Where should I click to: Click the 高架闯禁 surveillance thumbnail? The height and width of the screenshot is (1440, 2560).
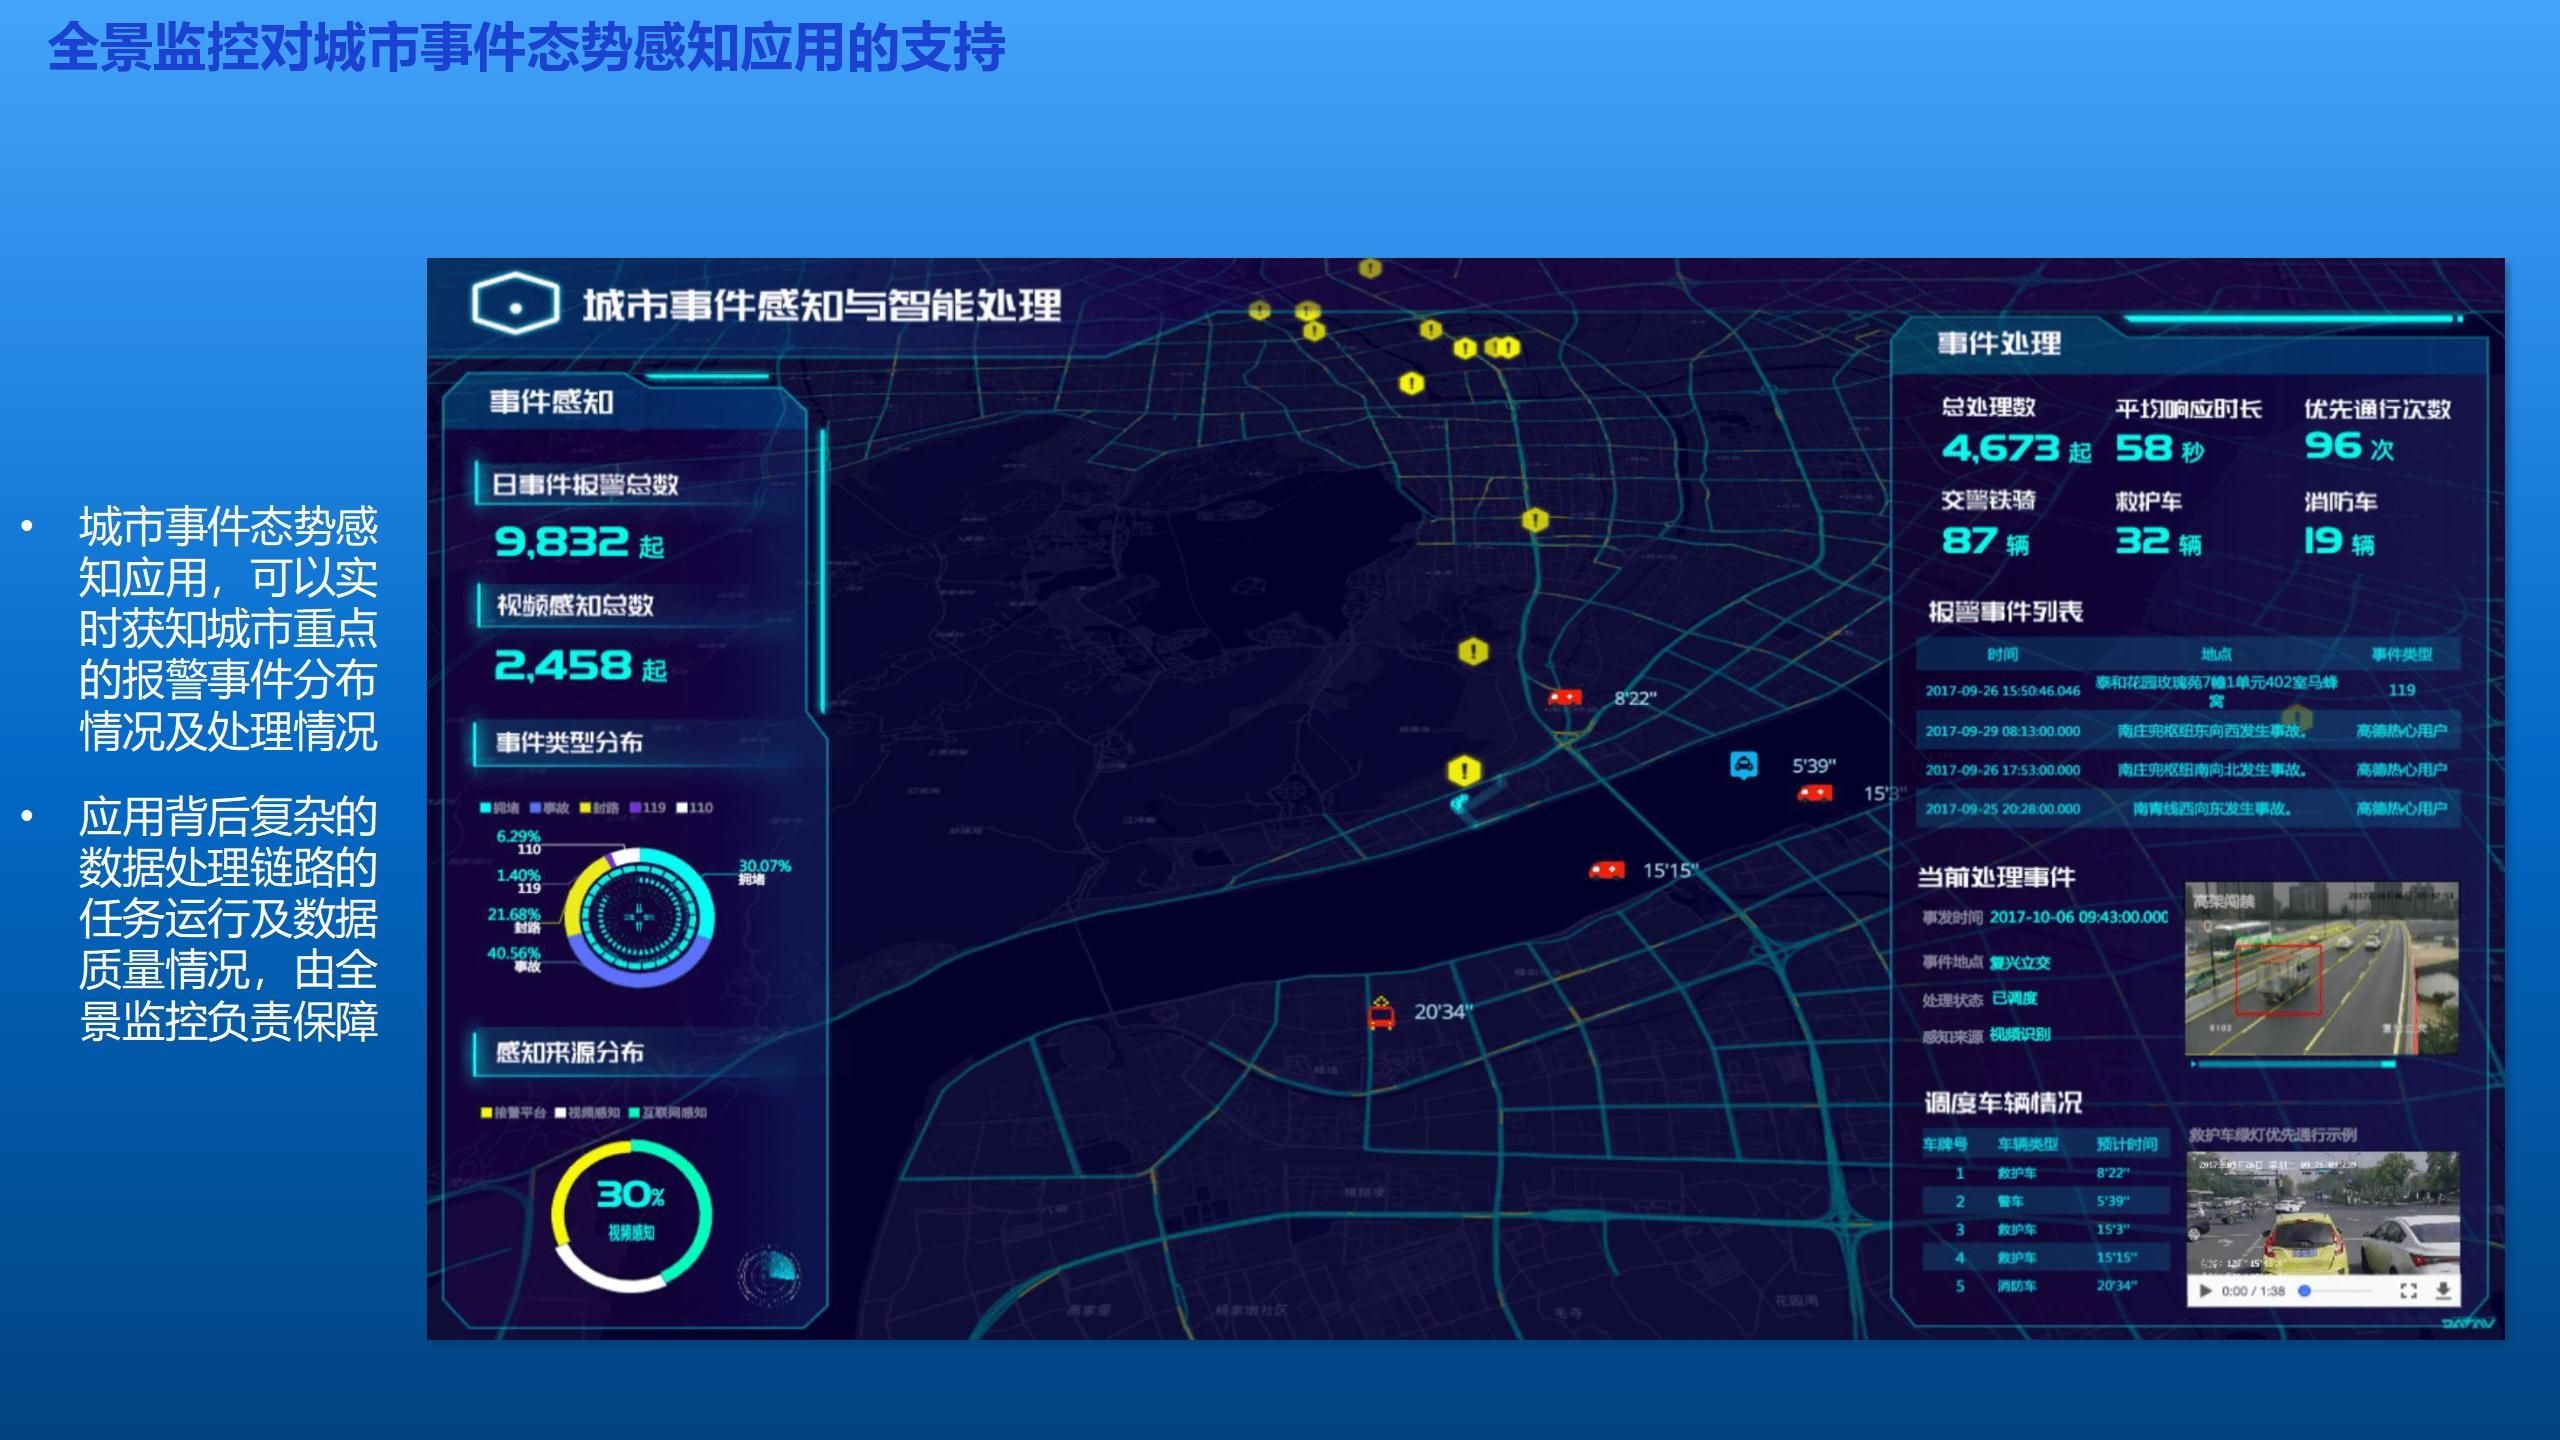point(2320,968)
